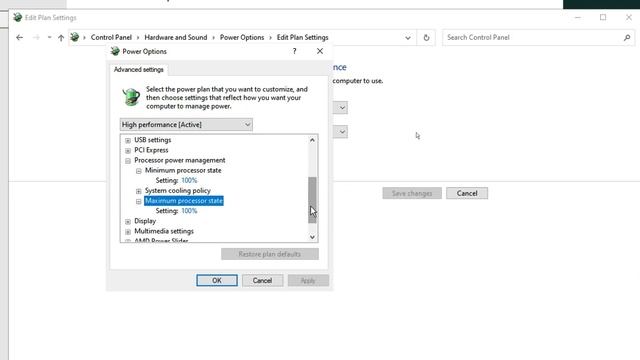This screenshot has width=640, height=360.
Task: Click Edit Plan Settings breadcrumb
Action: click(x=302, y=38)
